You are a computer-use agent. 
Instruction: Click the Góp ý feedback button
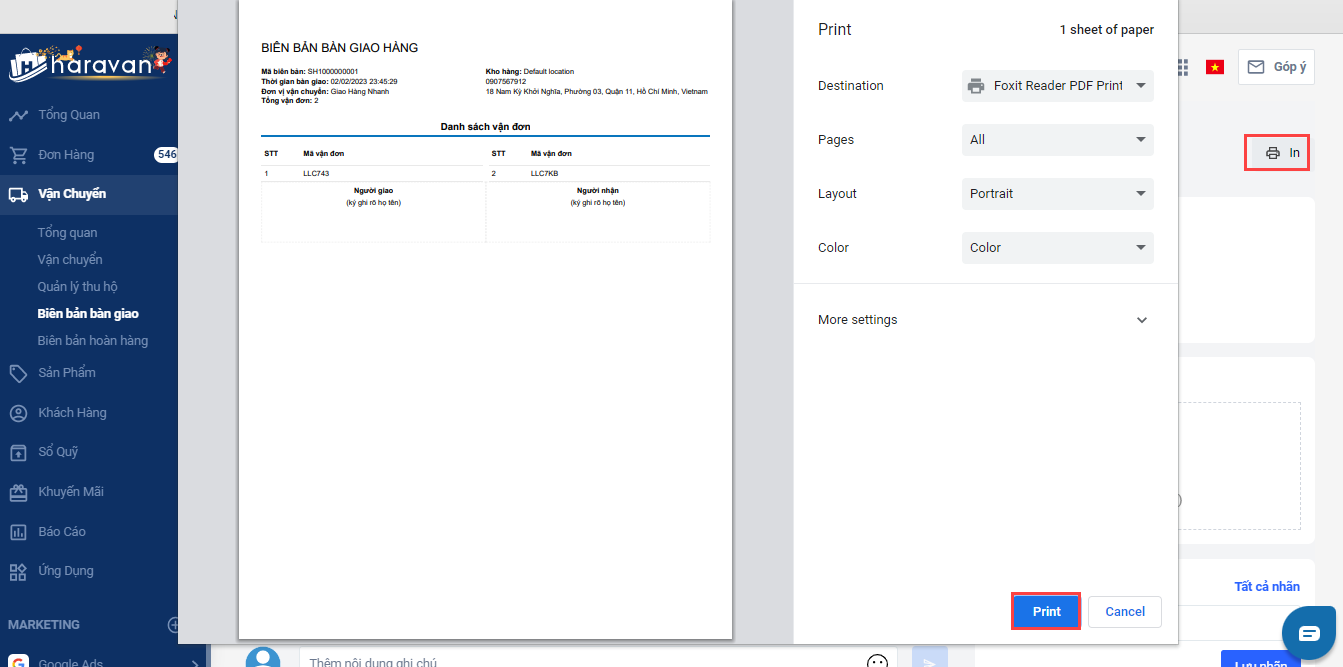1277,67
